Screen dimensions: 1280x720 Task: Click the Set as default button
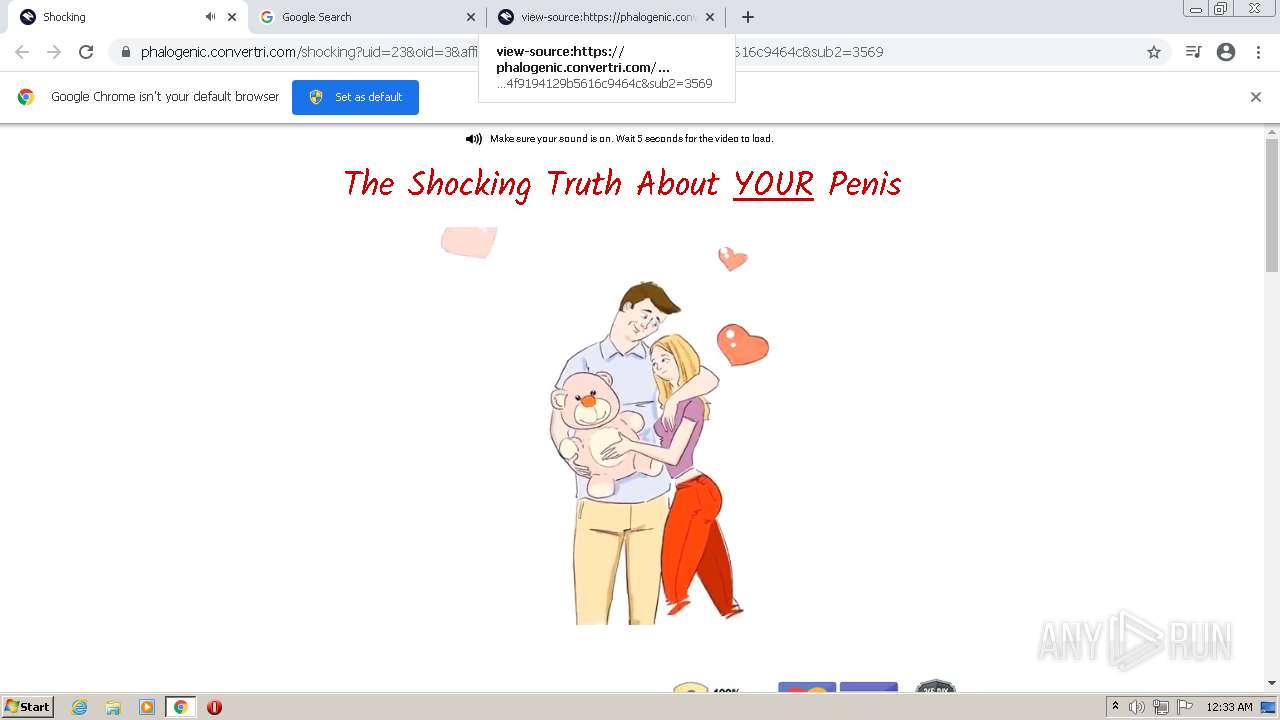355,97
